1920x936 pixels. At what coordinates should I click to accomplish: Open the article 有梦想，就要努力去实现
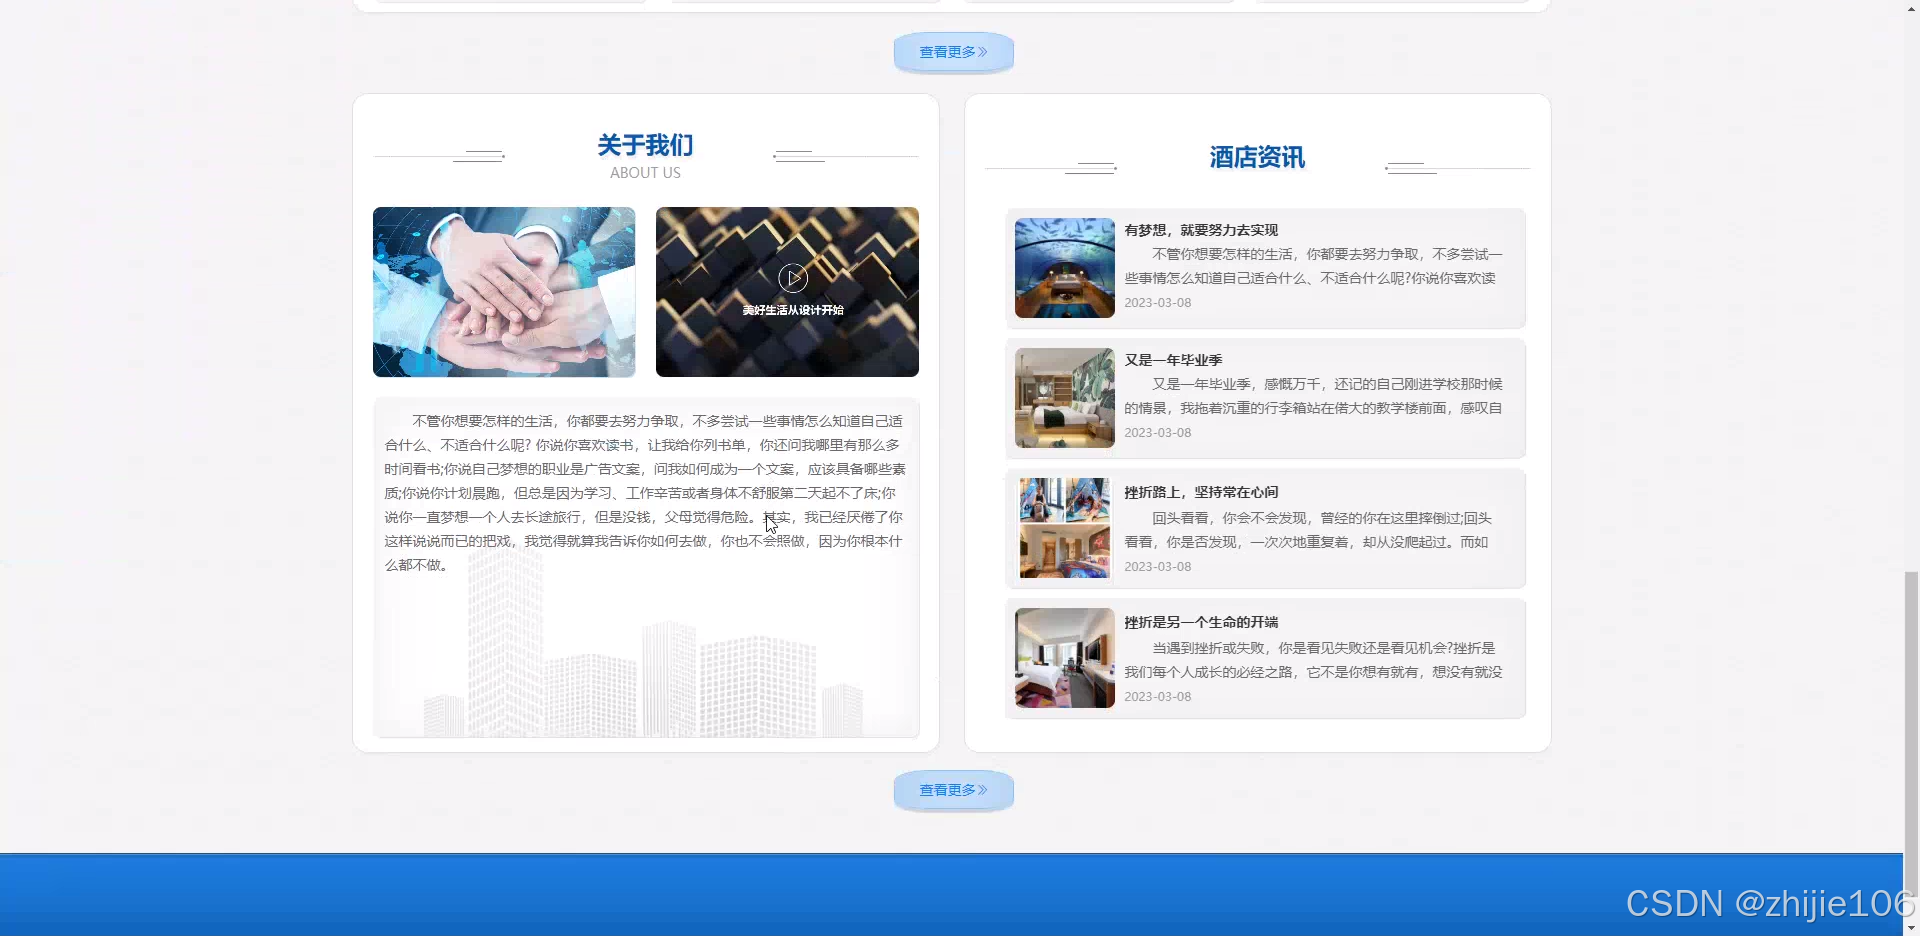click(1200, 229)
